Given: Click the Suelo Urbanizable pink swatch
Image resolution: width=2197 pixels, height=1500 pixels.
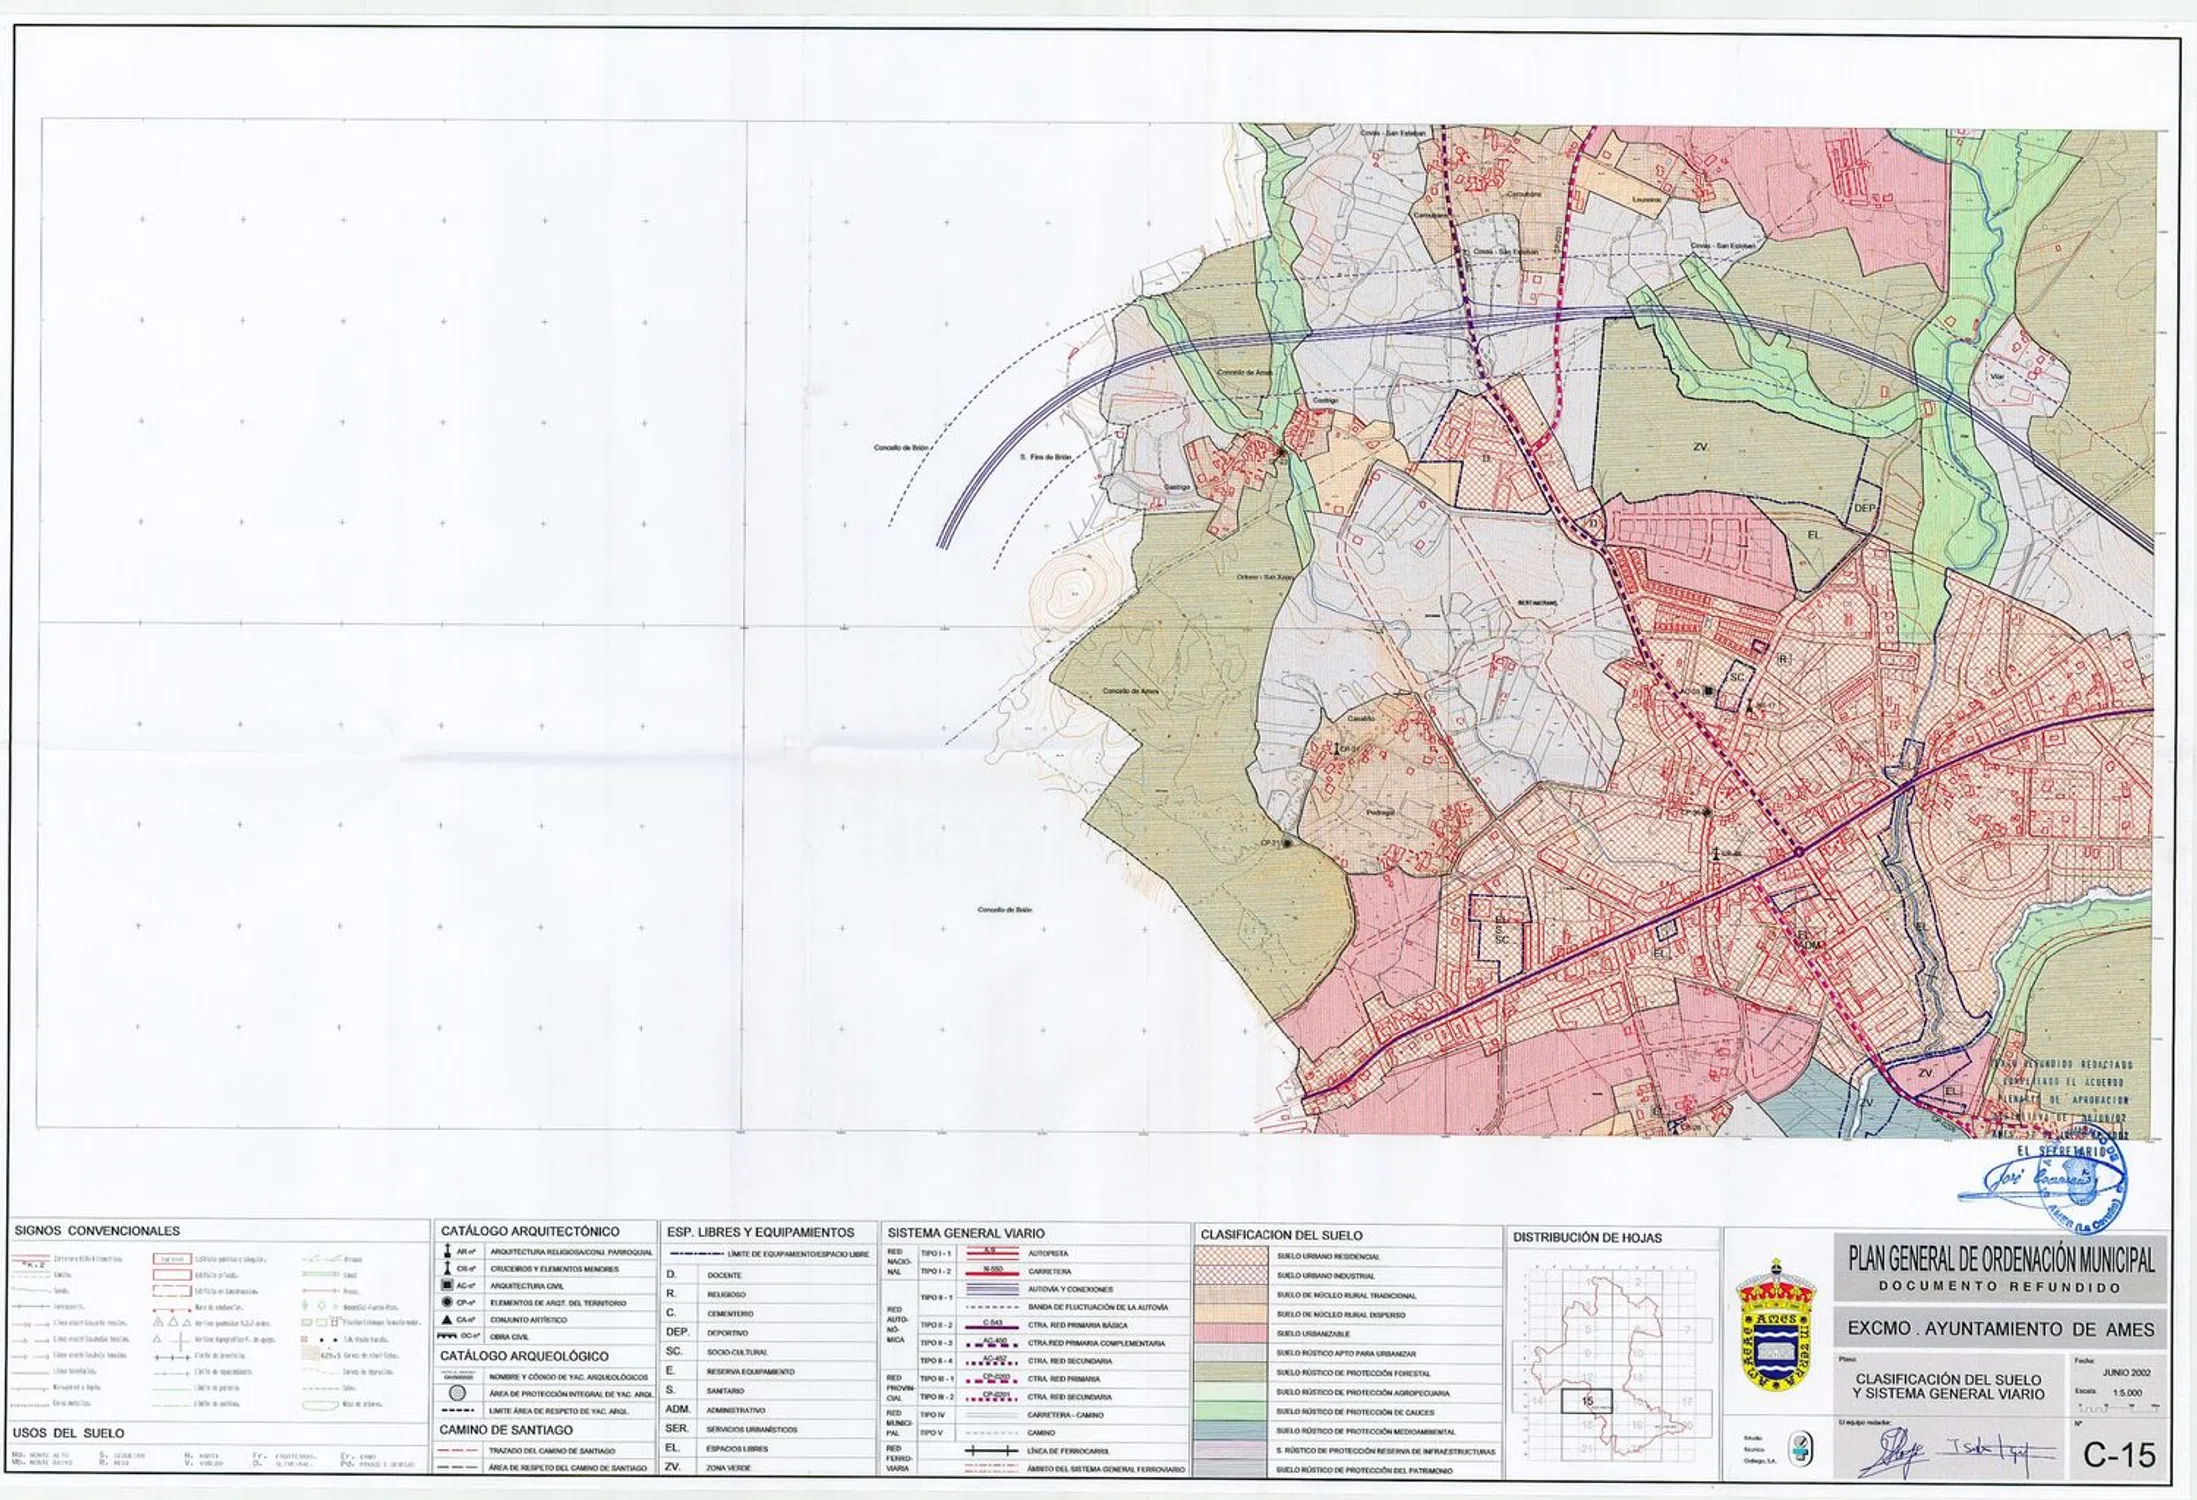Looking at the screenshot, I should point(1233,1334).
